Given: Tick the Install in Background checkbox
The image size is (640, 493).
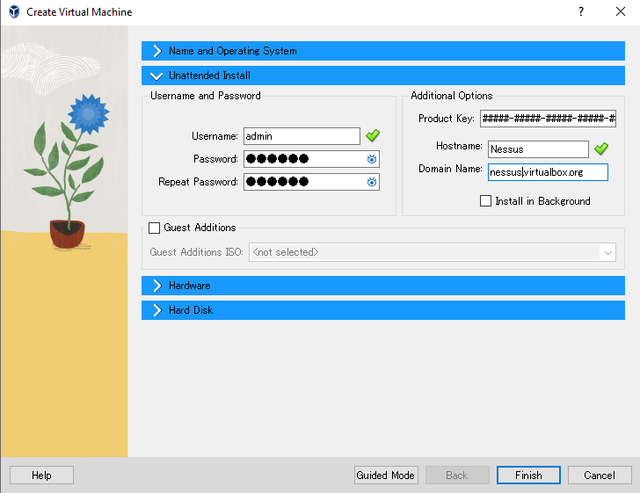Looking at the screenshot, I should pyautogui.click(x=486, y=201).
